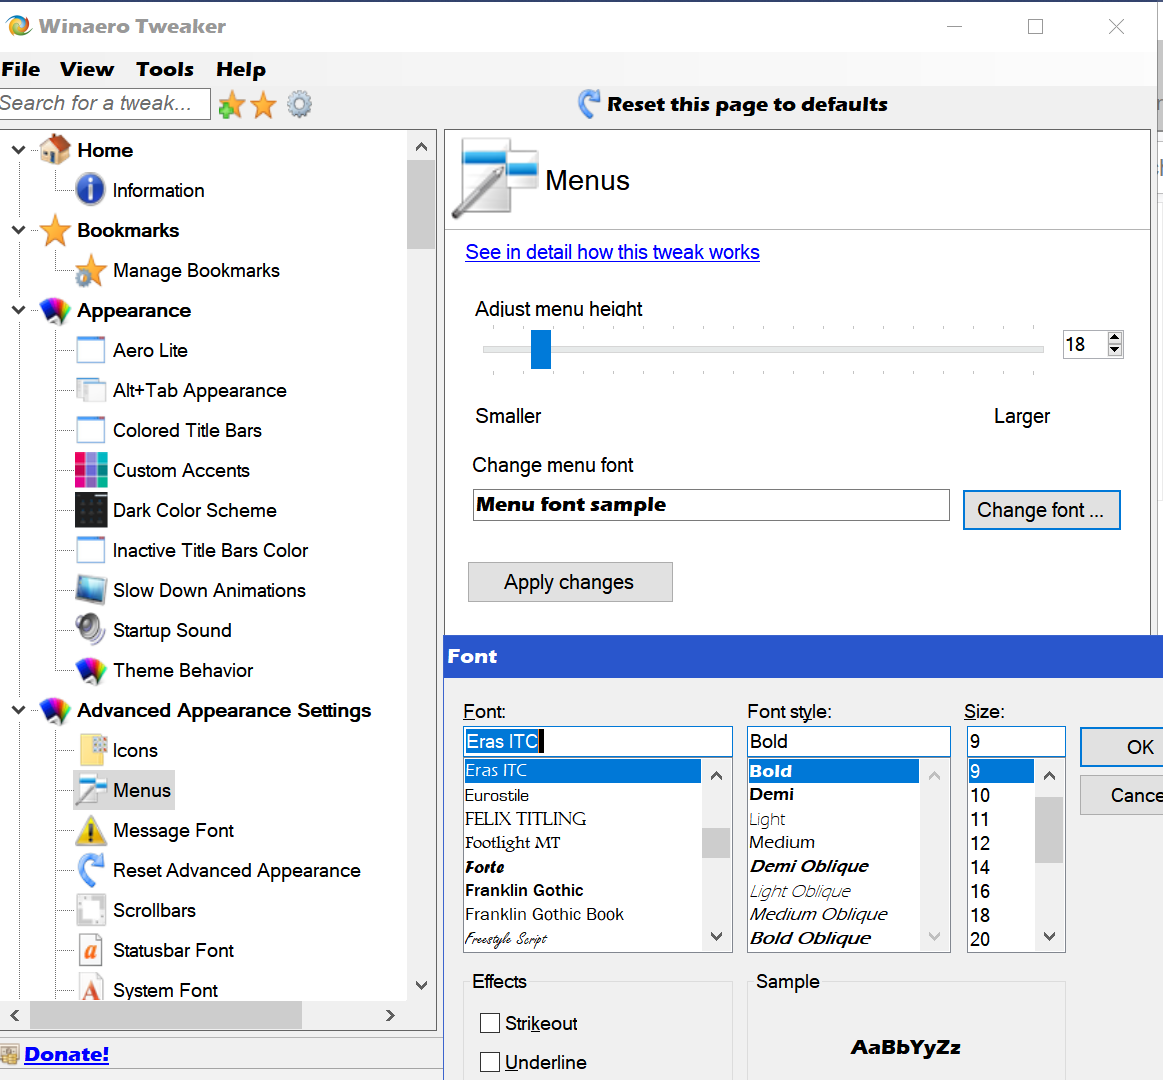This screenshot has width=1163, height=1080.
Task: Select Demi Oblique font style
Action: (809, 866)
